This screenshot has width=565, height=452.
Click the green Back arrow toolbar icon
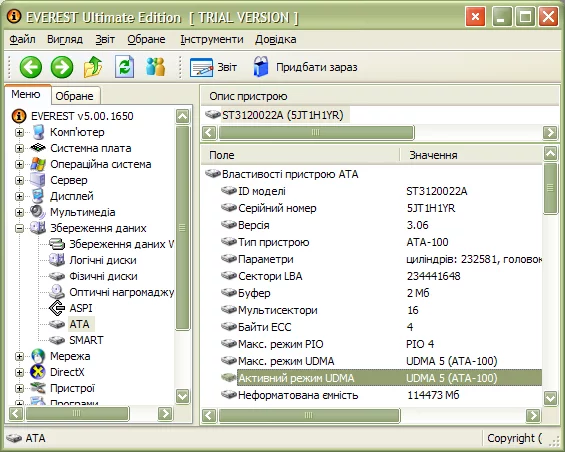point(31,67)
